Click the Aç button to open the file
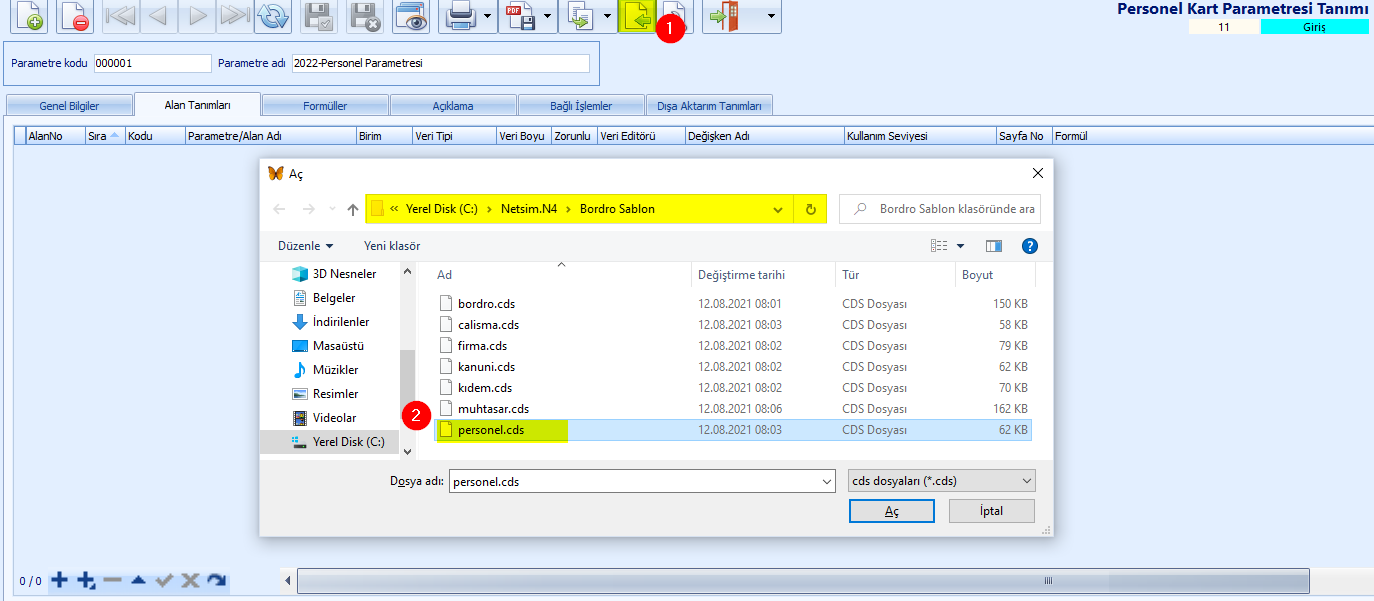1374x601 pixels. point(892,511)
